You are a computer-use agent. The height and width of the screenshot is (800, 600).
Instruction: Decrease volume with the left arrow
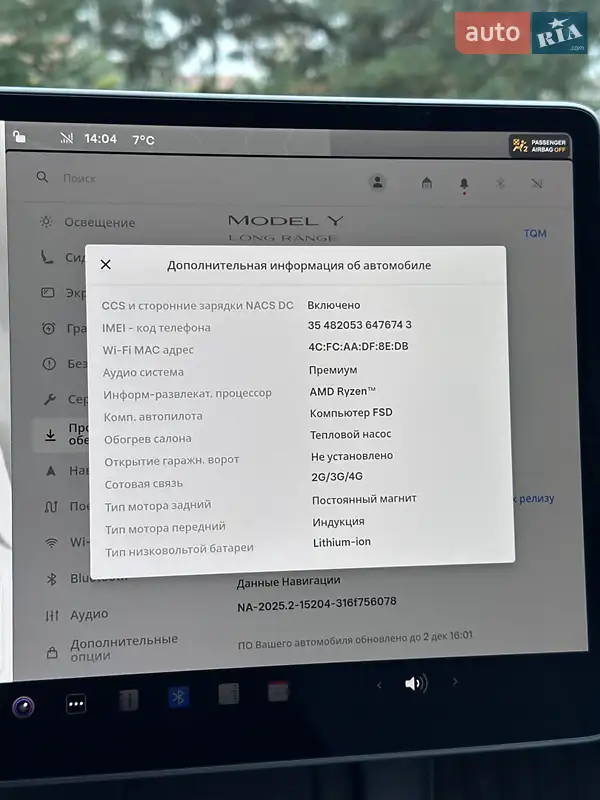click(378, 685)
